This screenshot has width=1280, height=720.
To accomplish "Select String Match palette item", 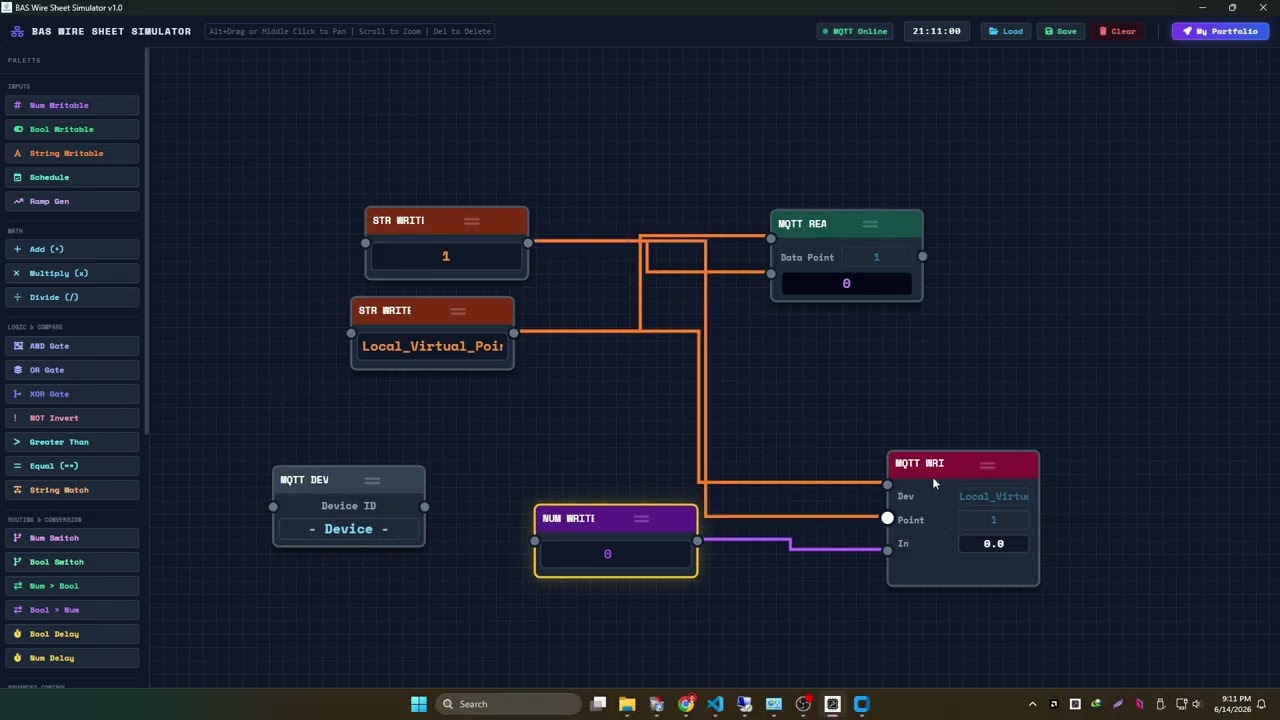I will pyautogui.click(x=72, y=490).
